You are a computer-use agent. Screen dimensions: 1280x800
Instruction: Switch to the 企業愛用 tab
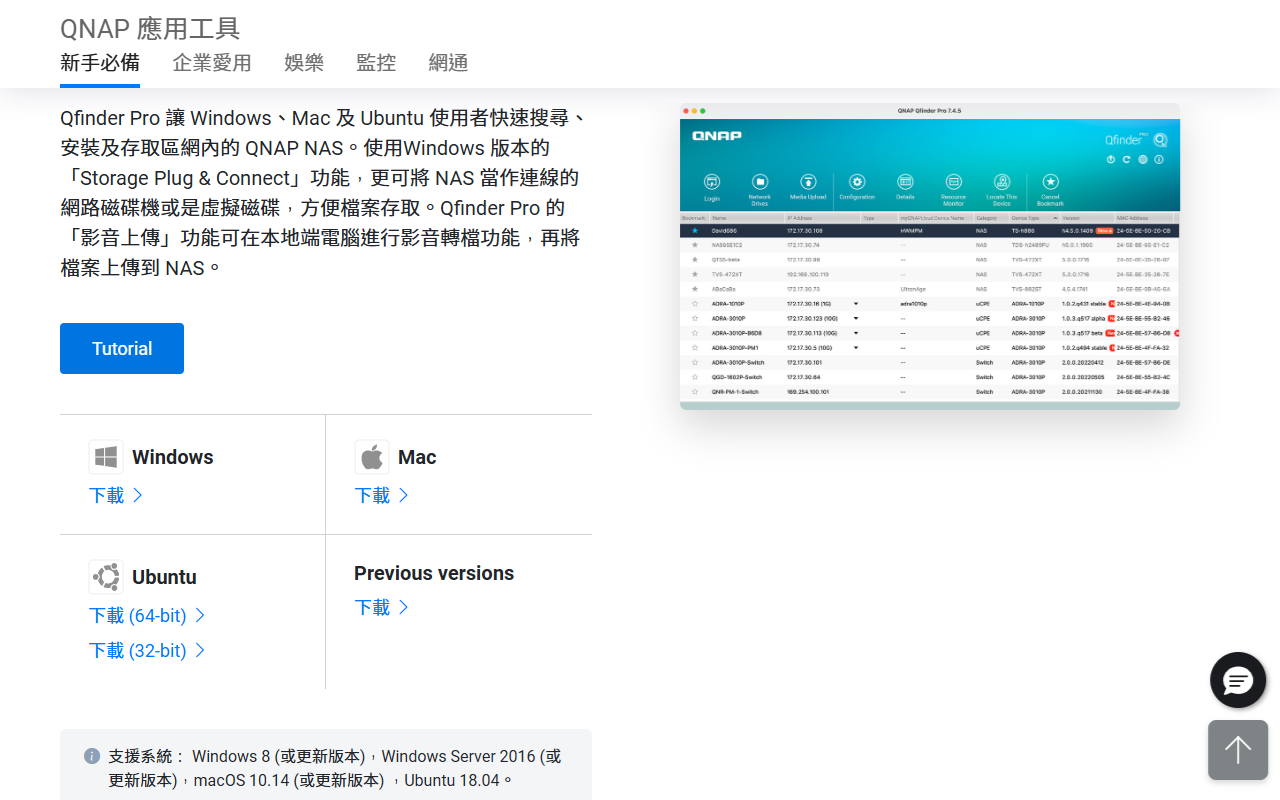coord(212,63)
